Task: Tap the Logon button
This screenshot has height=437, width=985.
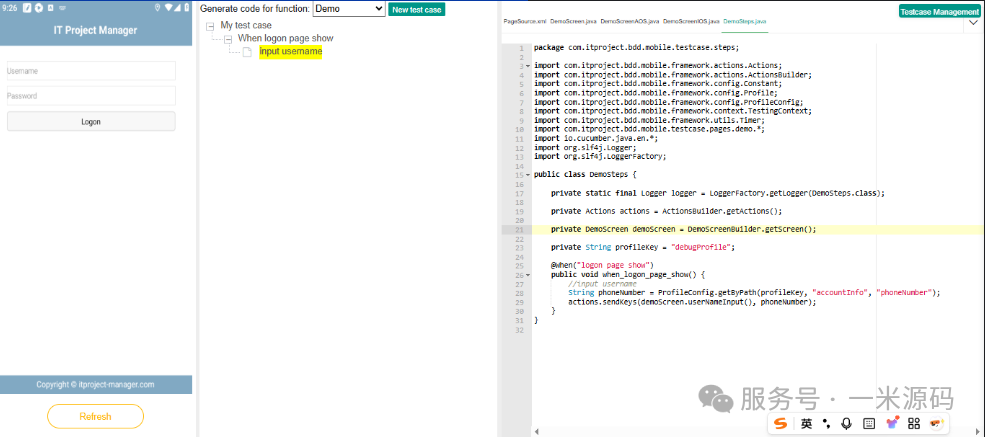Action: (91, 122)
